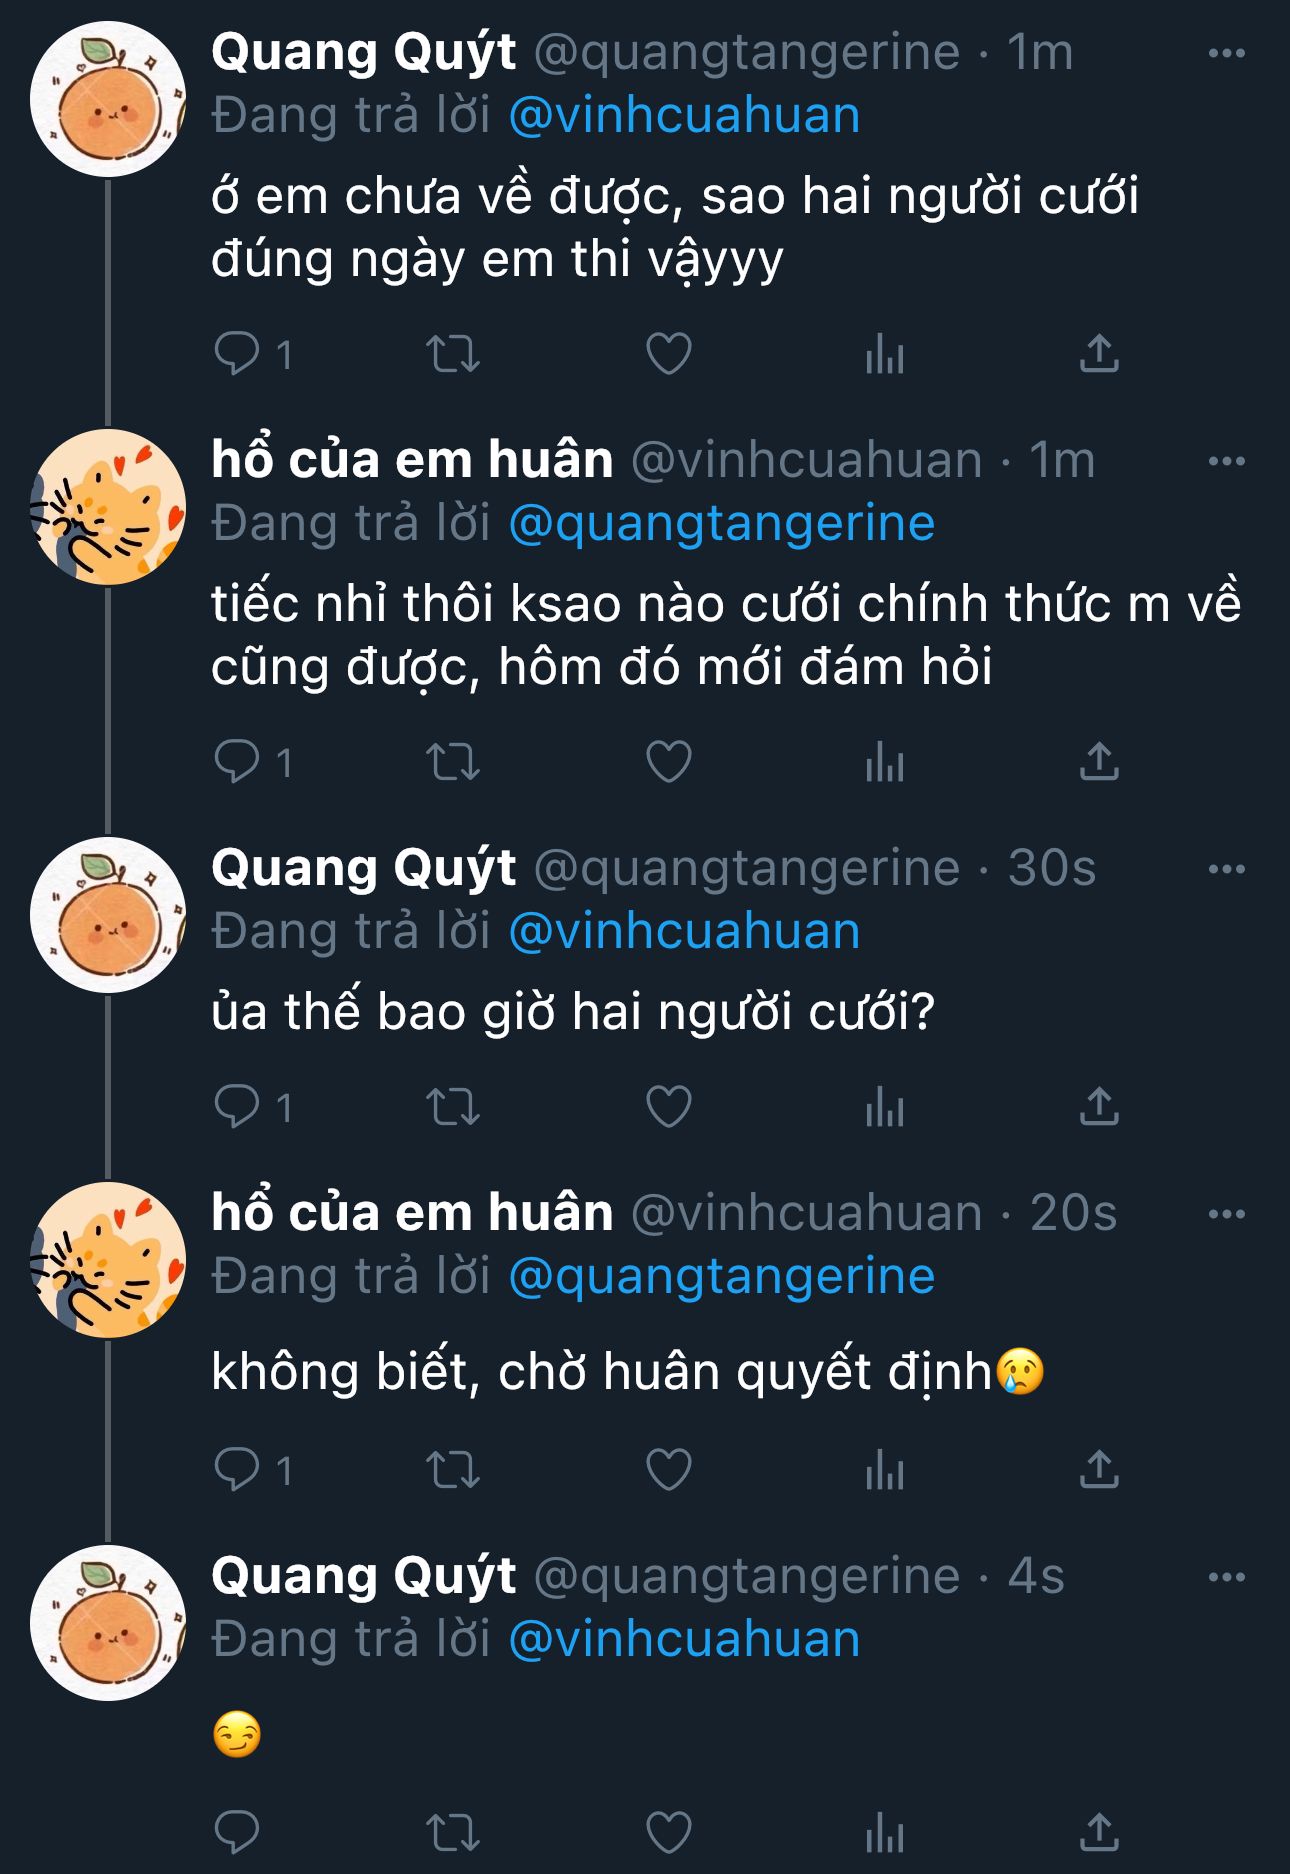
Task: Like the first tweet about 'em chưa về được'
Action: 669,354
